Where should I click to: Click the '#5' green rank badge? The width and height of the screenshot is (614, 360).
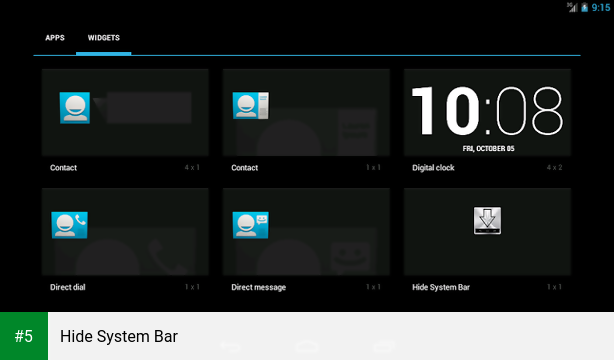coord(24,336)
